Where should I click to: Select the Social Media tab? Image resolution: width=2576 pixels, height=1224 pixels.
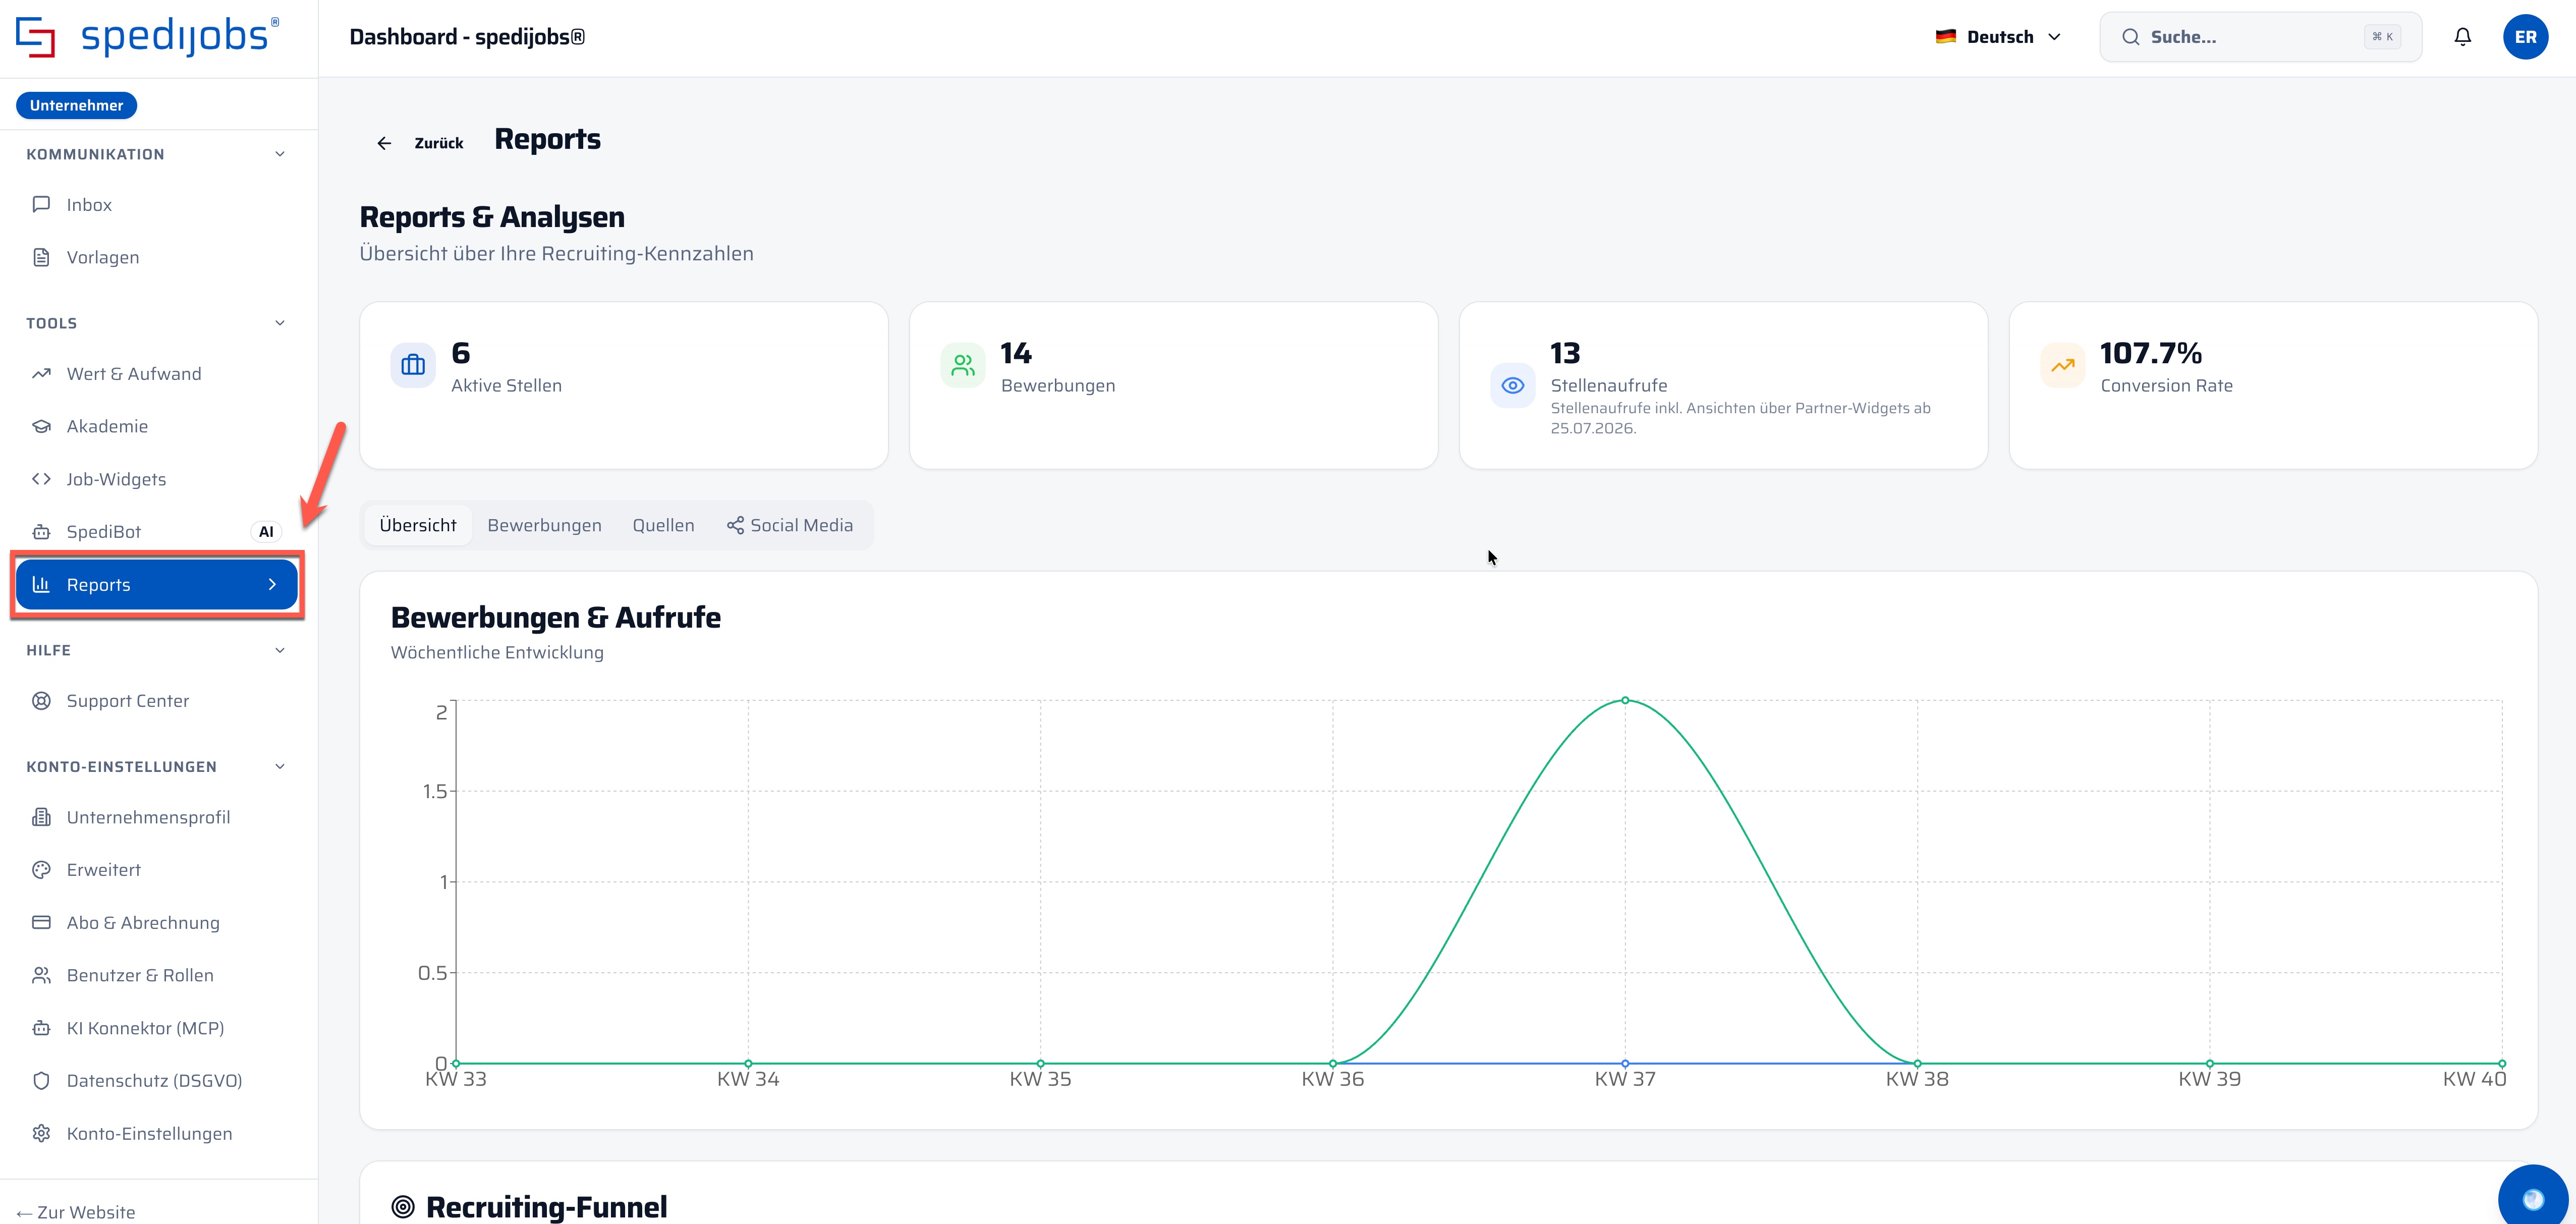tap(790, 525)
